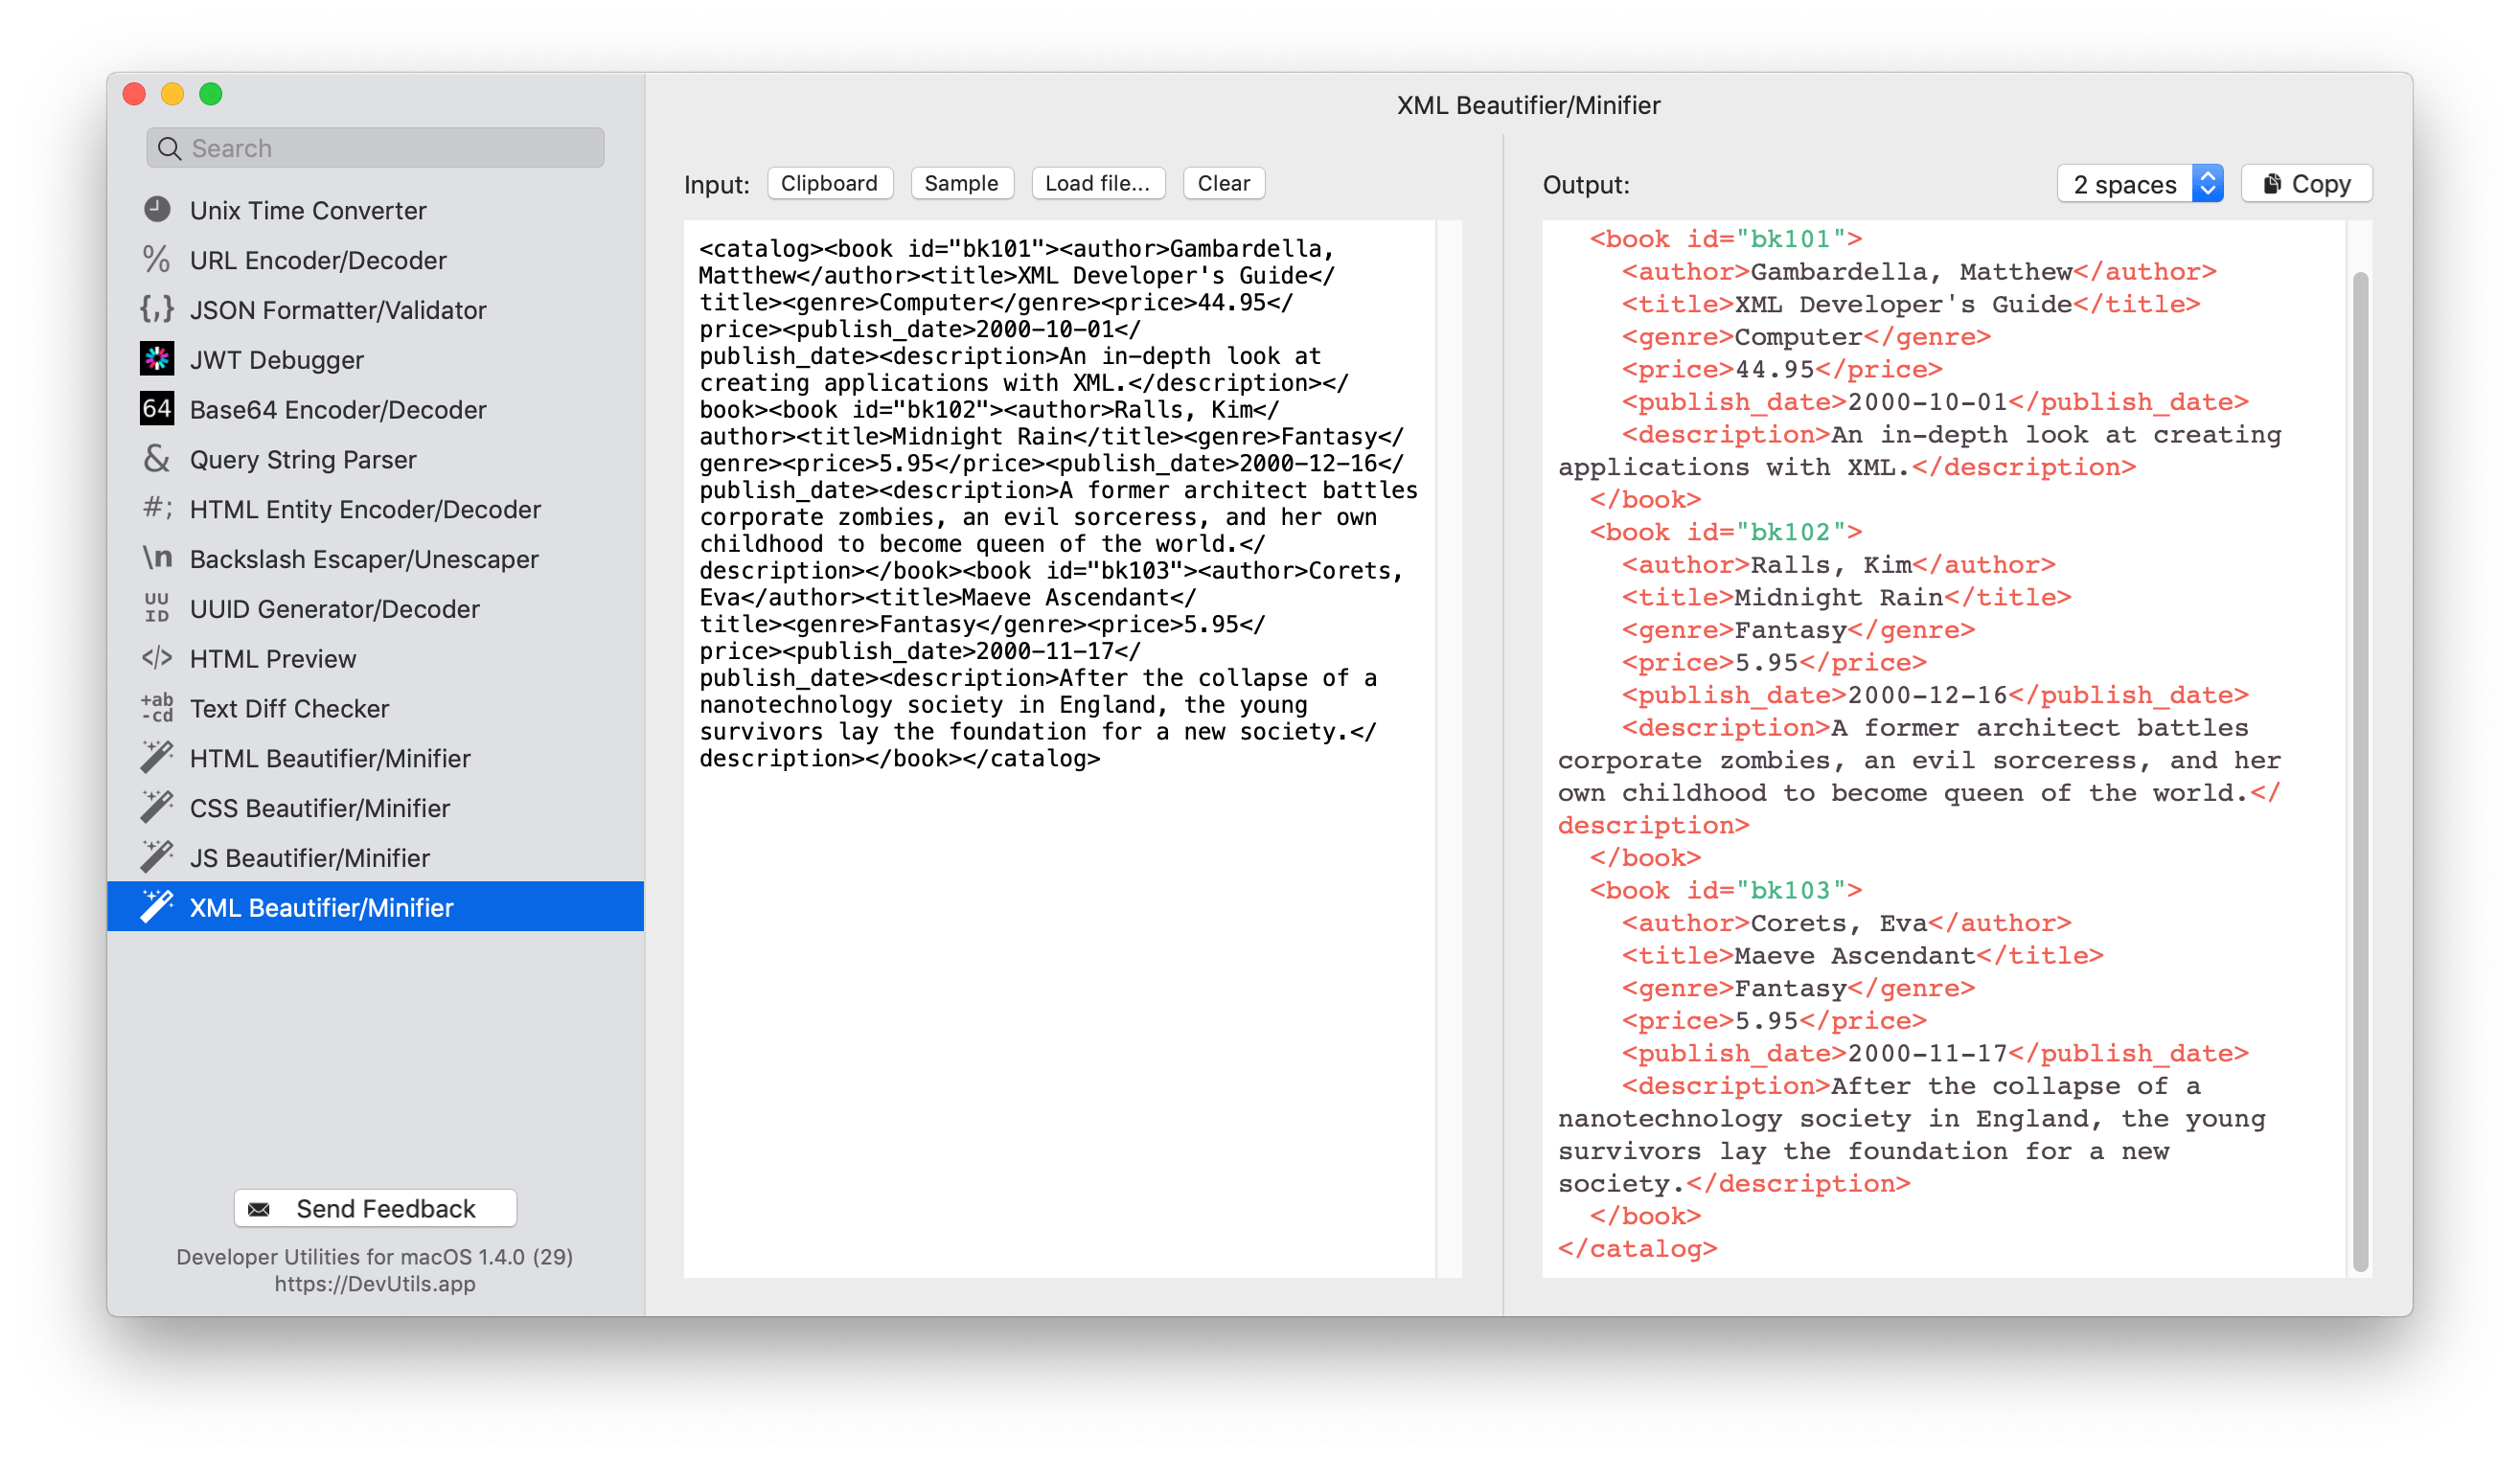The image size is (2520, 1458).
Task: Click the Clipboard input source button
Action: 830,180
